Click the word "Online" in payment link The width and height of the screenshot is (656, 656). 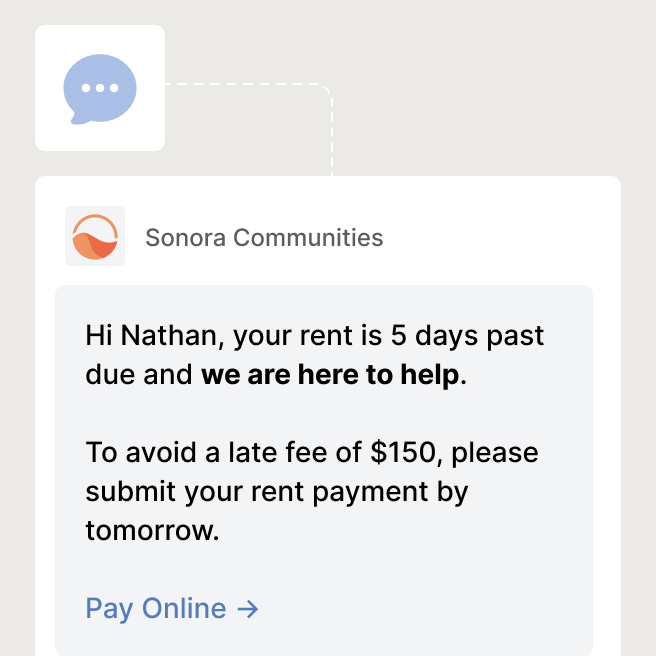point(184,608)
